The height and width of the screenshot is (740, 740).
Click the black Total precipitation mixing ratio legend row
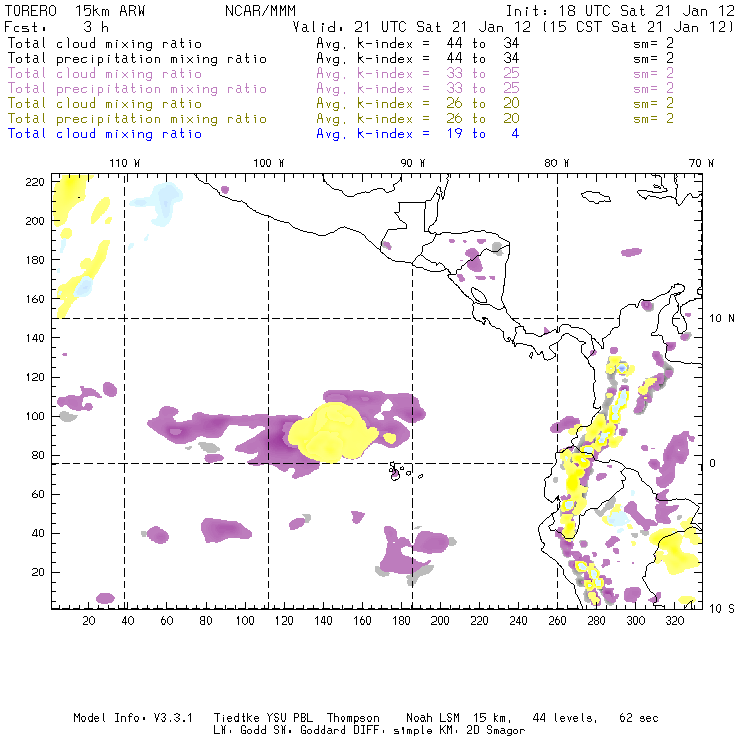tap(340, 59)
